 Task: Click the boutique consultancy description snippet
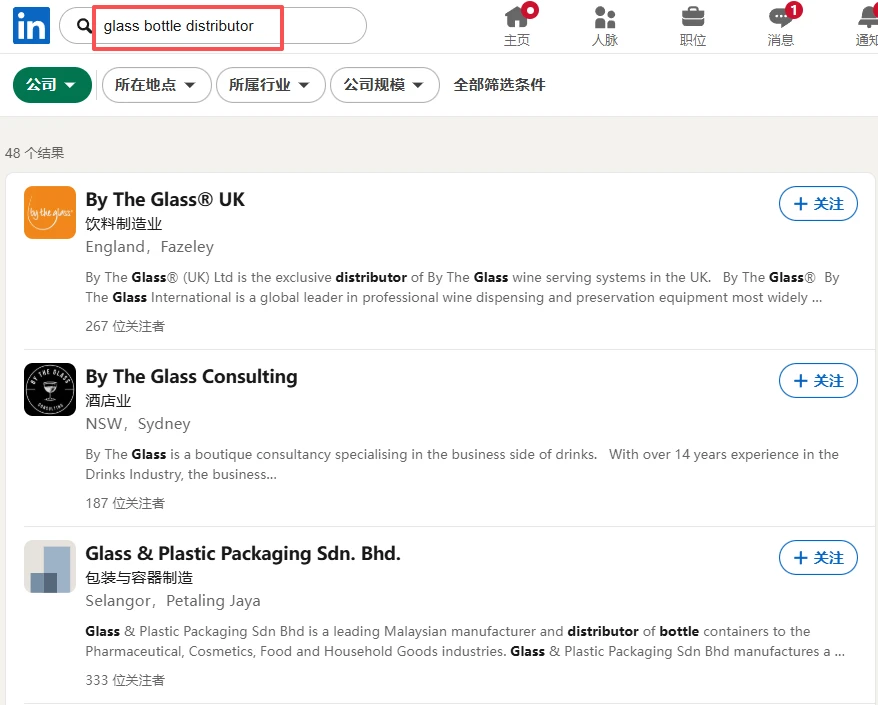click(462, 464)
